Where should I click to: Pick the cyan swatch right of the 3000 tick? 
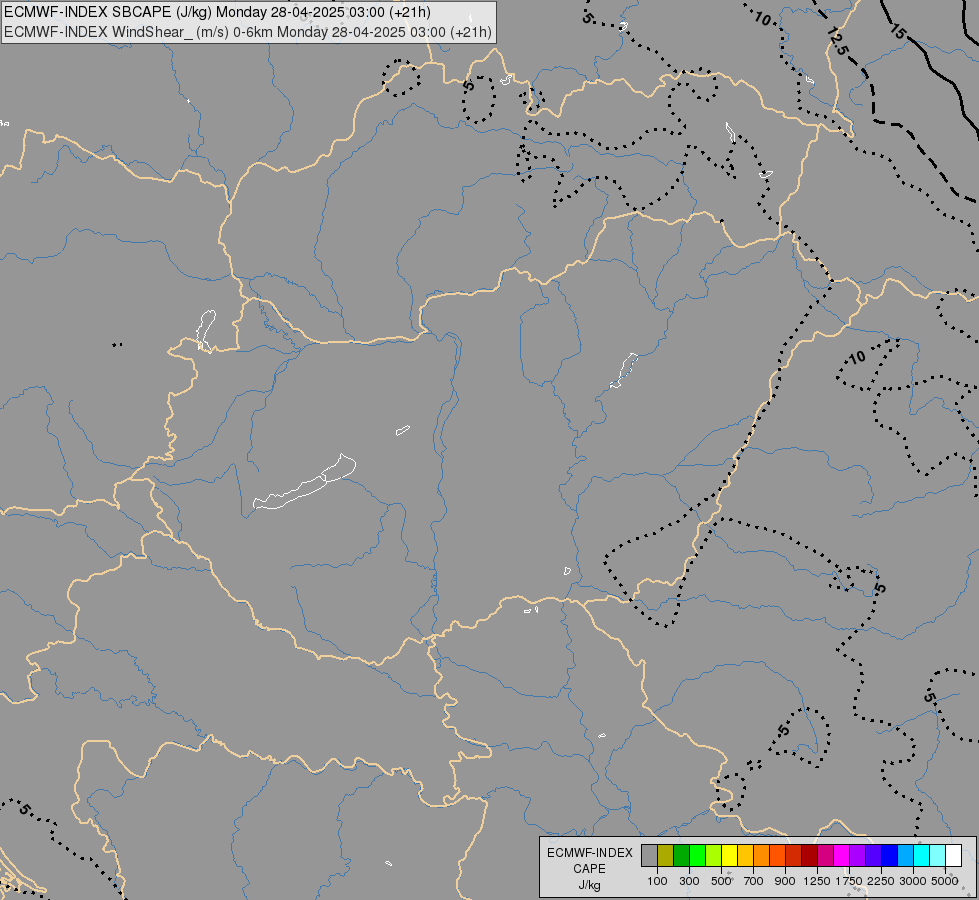[922, 856]
